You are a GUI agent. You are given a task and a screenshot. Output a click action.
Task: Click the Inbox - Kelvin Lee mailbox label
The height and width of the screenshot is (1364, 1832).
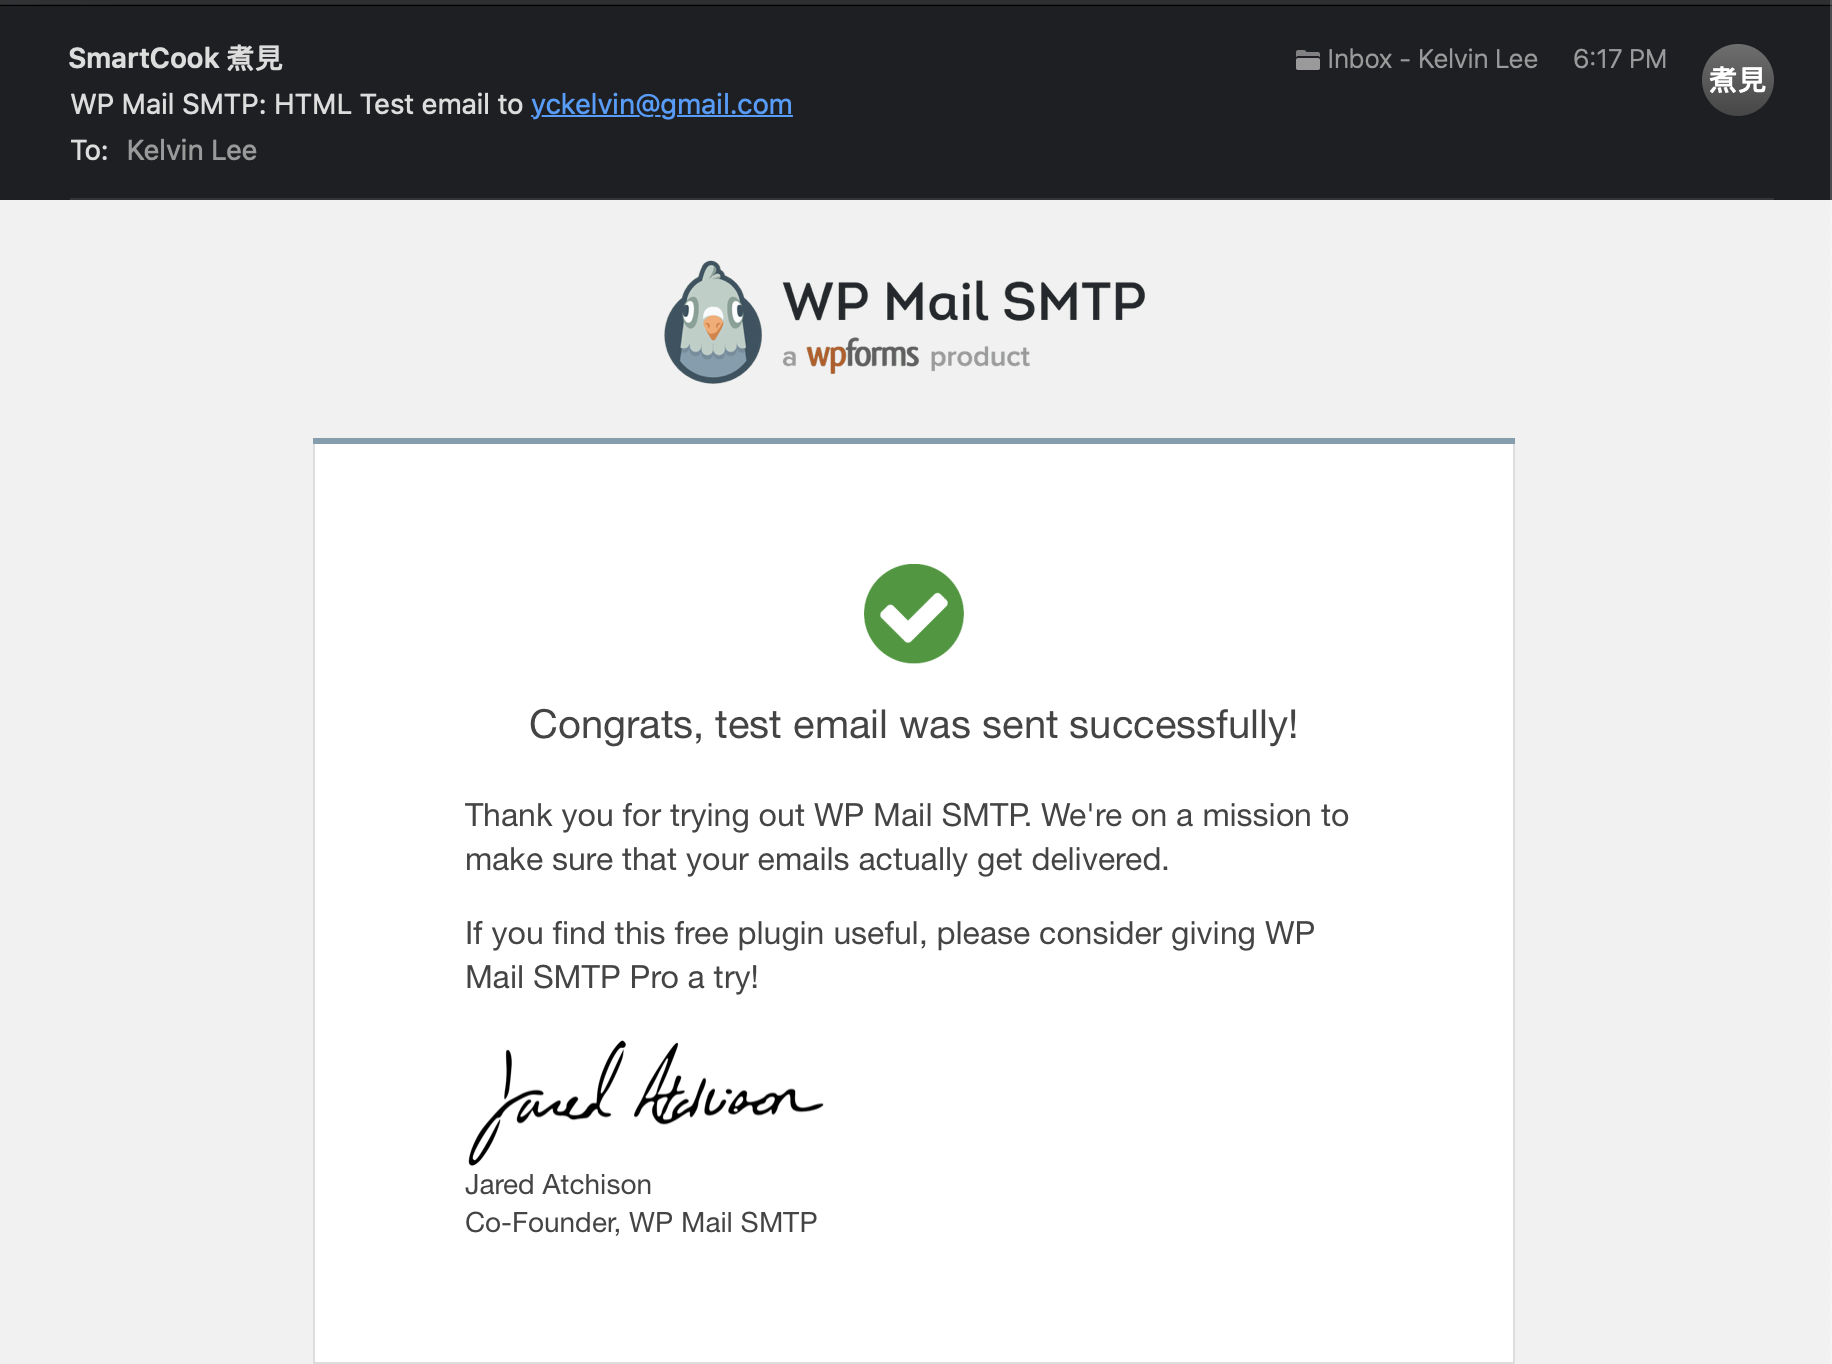[1432, 59]
